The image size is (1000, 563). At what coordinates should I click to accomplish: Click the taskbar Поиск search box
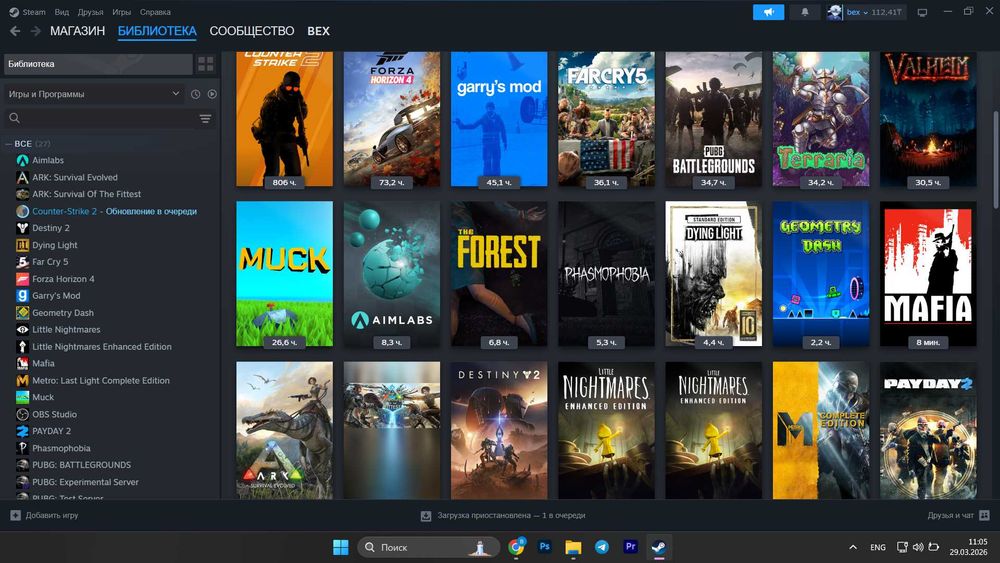429,547
